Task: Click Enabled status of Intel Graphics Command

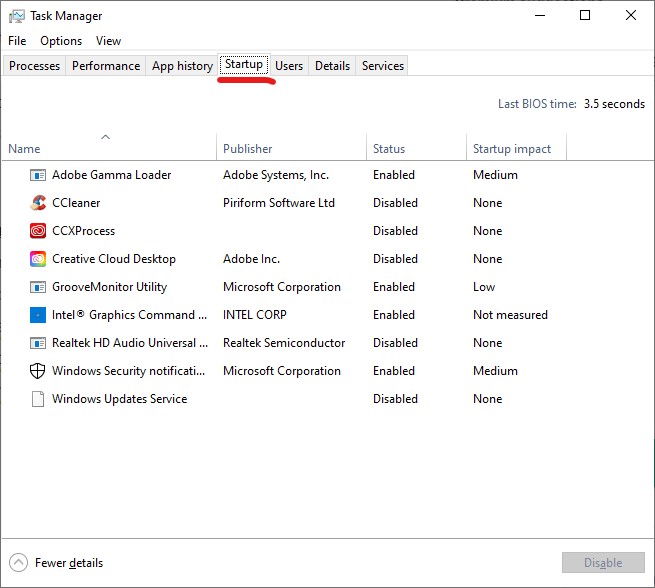Action: point(394,315)
